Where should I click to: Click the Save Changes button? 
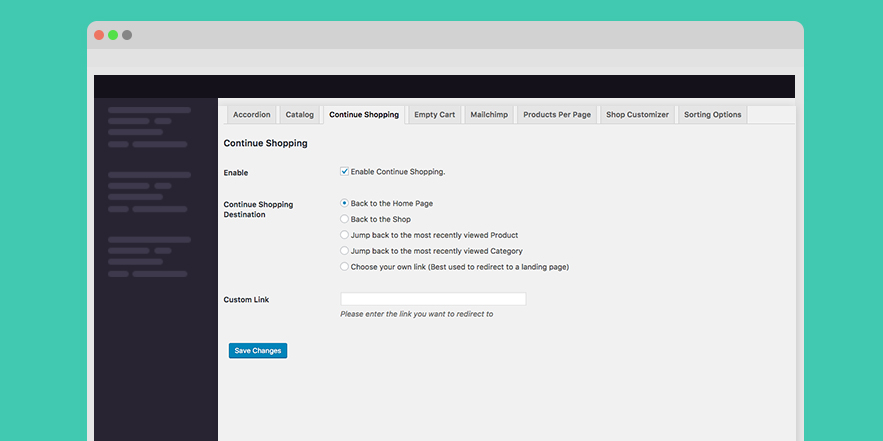coord(258,350)
